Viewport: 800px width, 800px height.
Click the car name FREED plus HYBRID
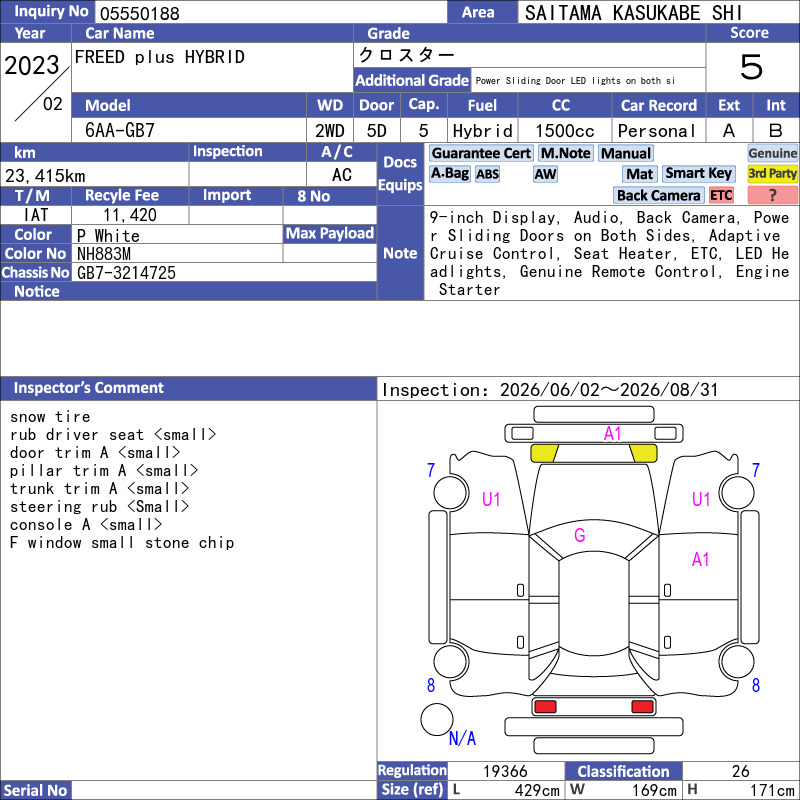pyautogui.click(x=160, y=57)
